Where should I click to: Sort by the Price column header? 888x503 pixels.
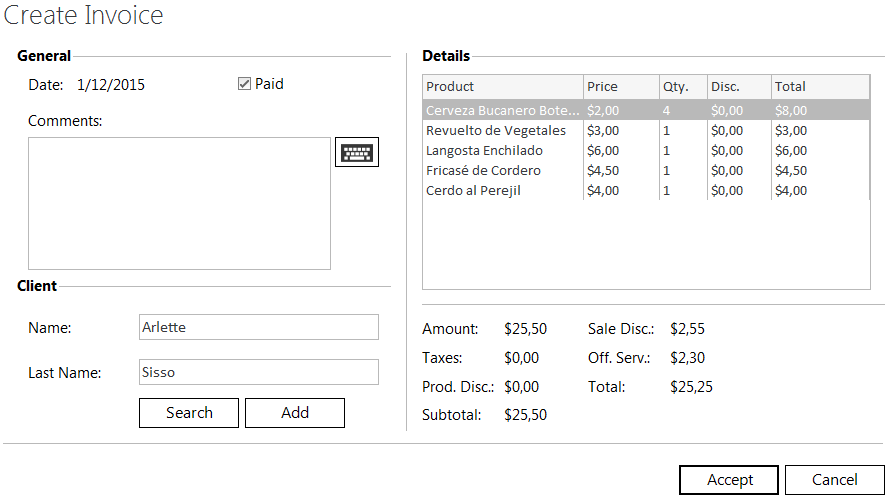point(621,87)
